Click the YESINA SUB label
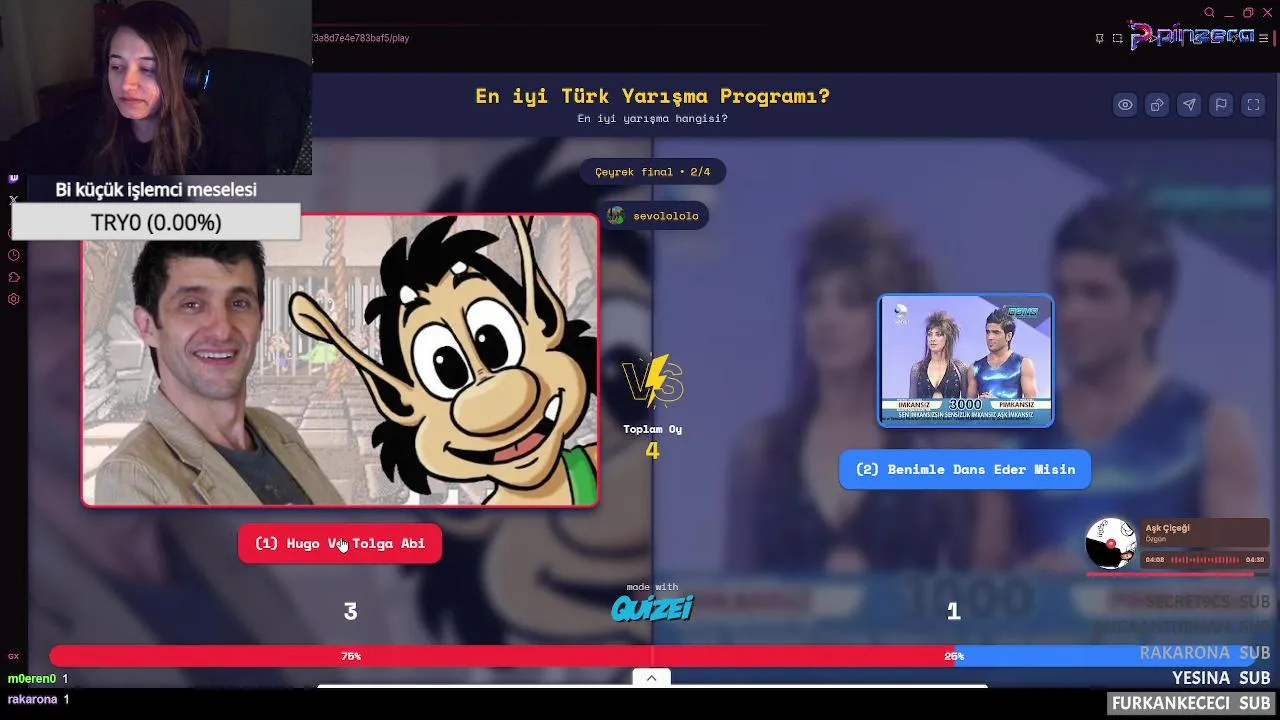Viewport: 1280px width, 720px height. pyautogui.click(x=1221, y=678)
